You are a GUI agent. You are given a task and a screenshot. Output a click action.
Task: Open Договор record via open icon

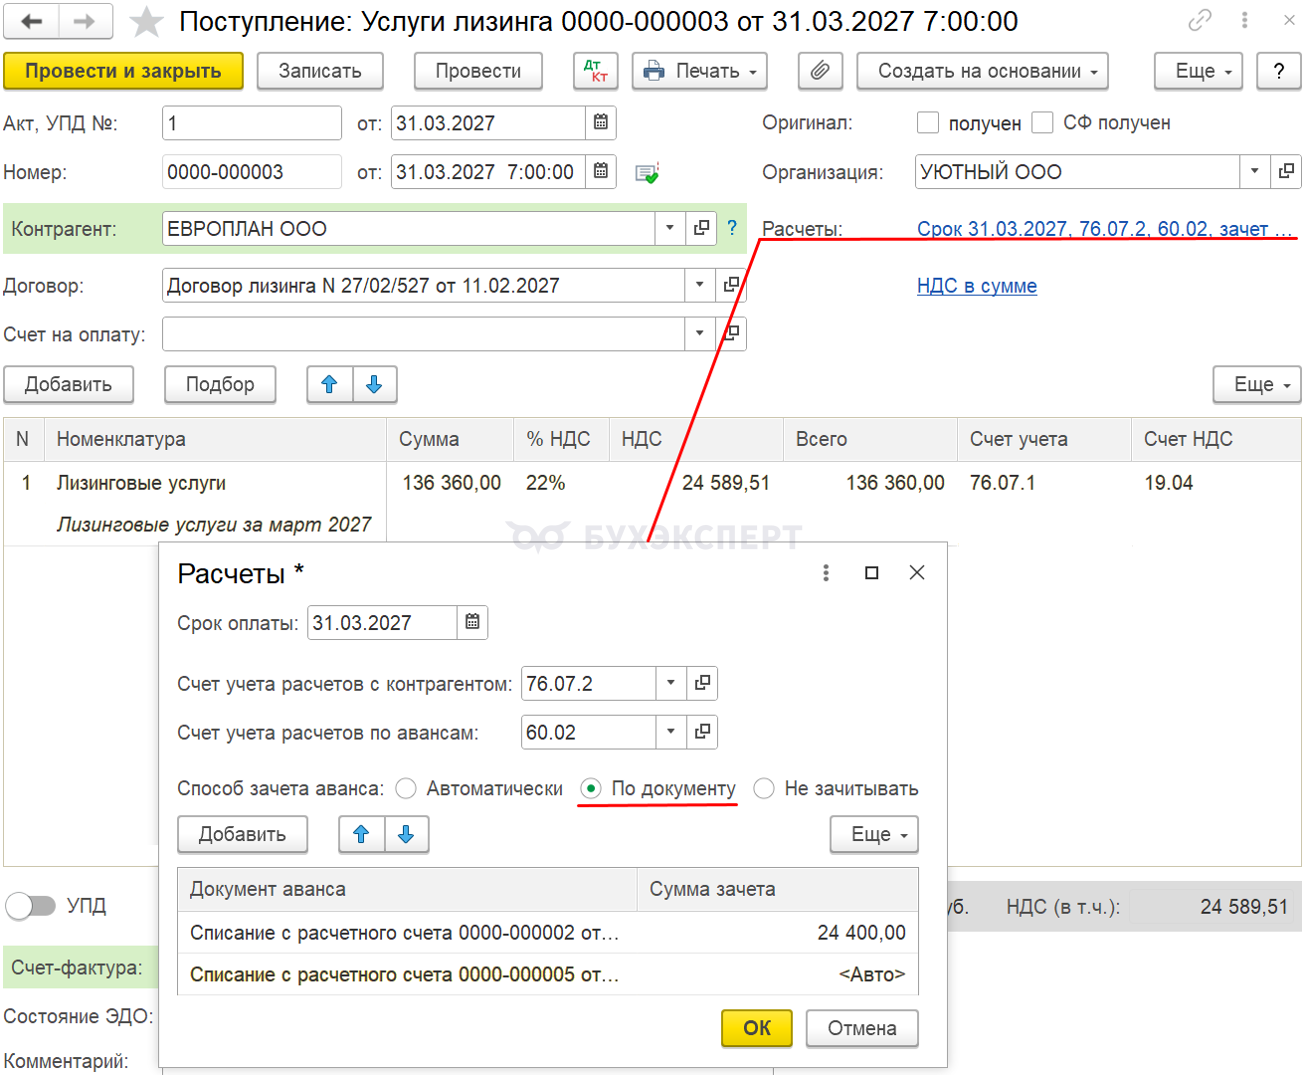pyautogui.click(x=731, y=285)
